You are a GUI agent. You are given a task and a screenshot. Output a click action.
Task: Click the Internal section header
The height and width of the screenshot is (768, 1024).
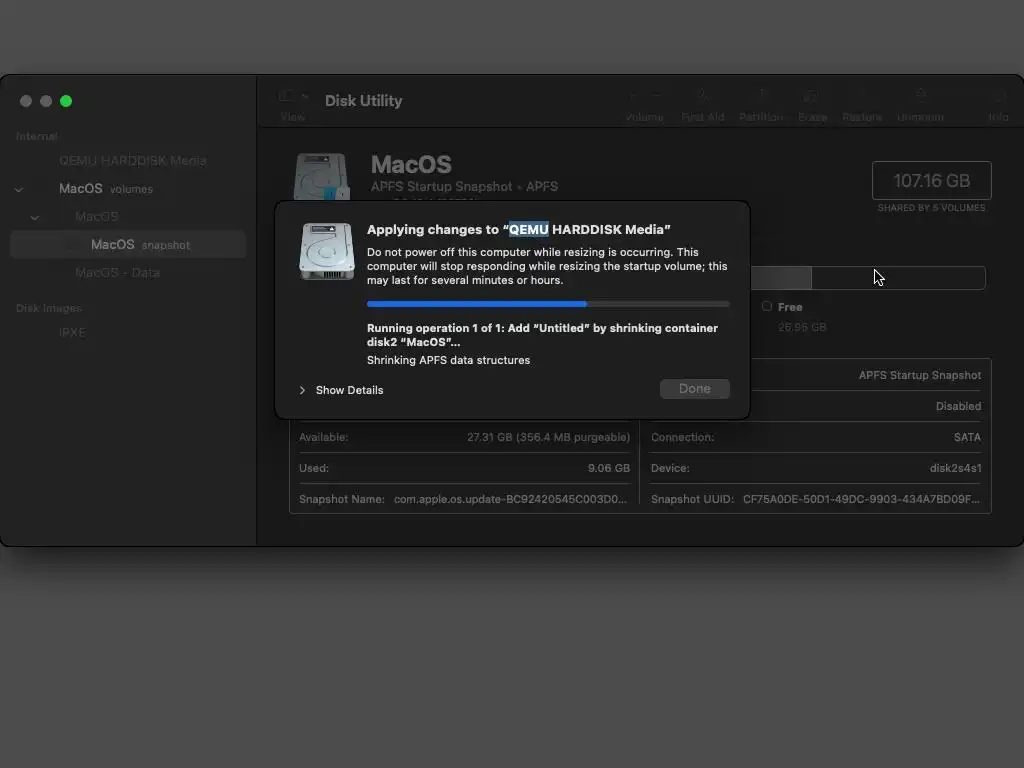(37, 136)
